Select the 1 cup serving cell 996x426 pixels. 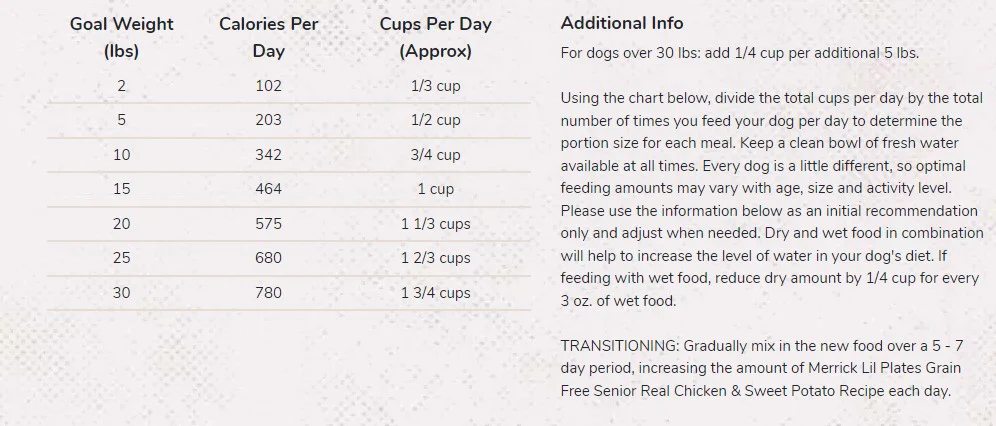(436, 189)
